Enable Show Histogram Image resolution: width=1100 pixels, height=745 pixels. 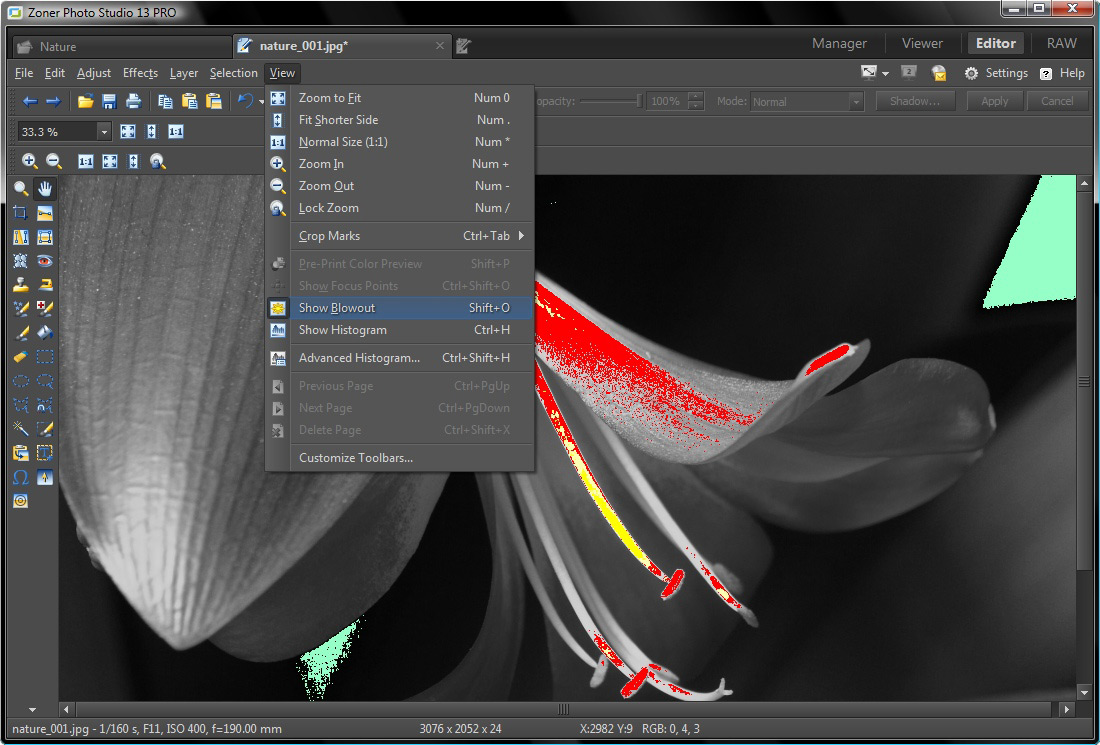pos(339,330)
